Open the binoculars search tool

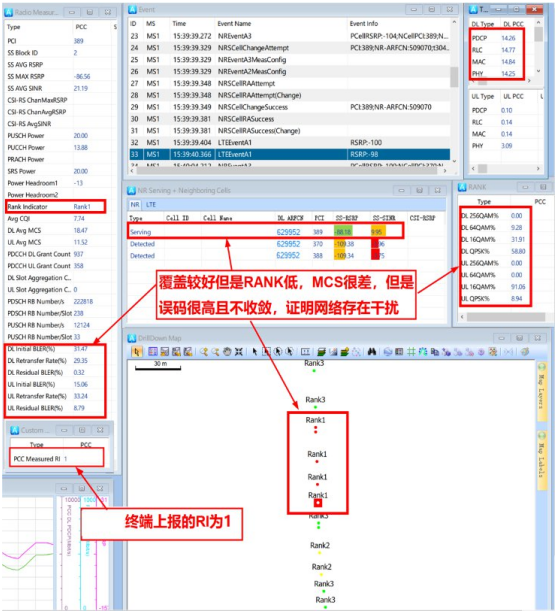(x=372, y=352)
